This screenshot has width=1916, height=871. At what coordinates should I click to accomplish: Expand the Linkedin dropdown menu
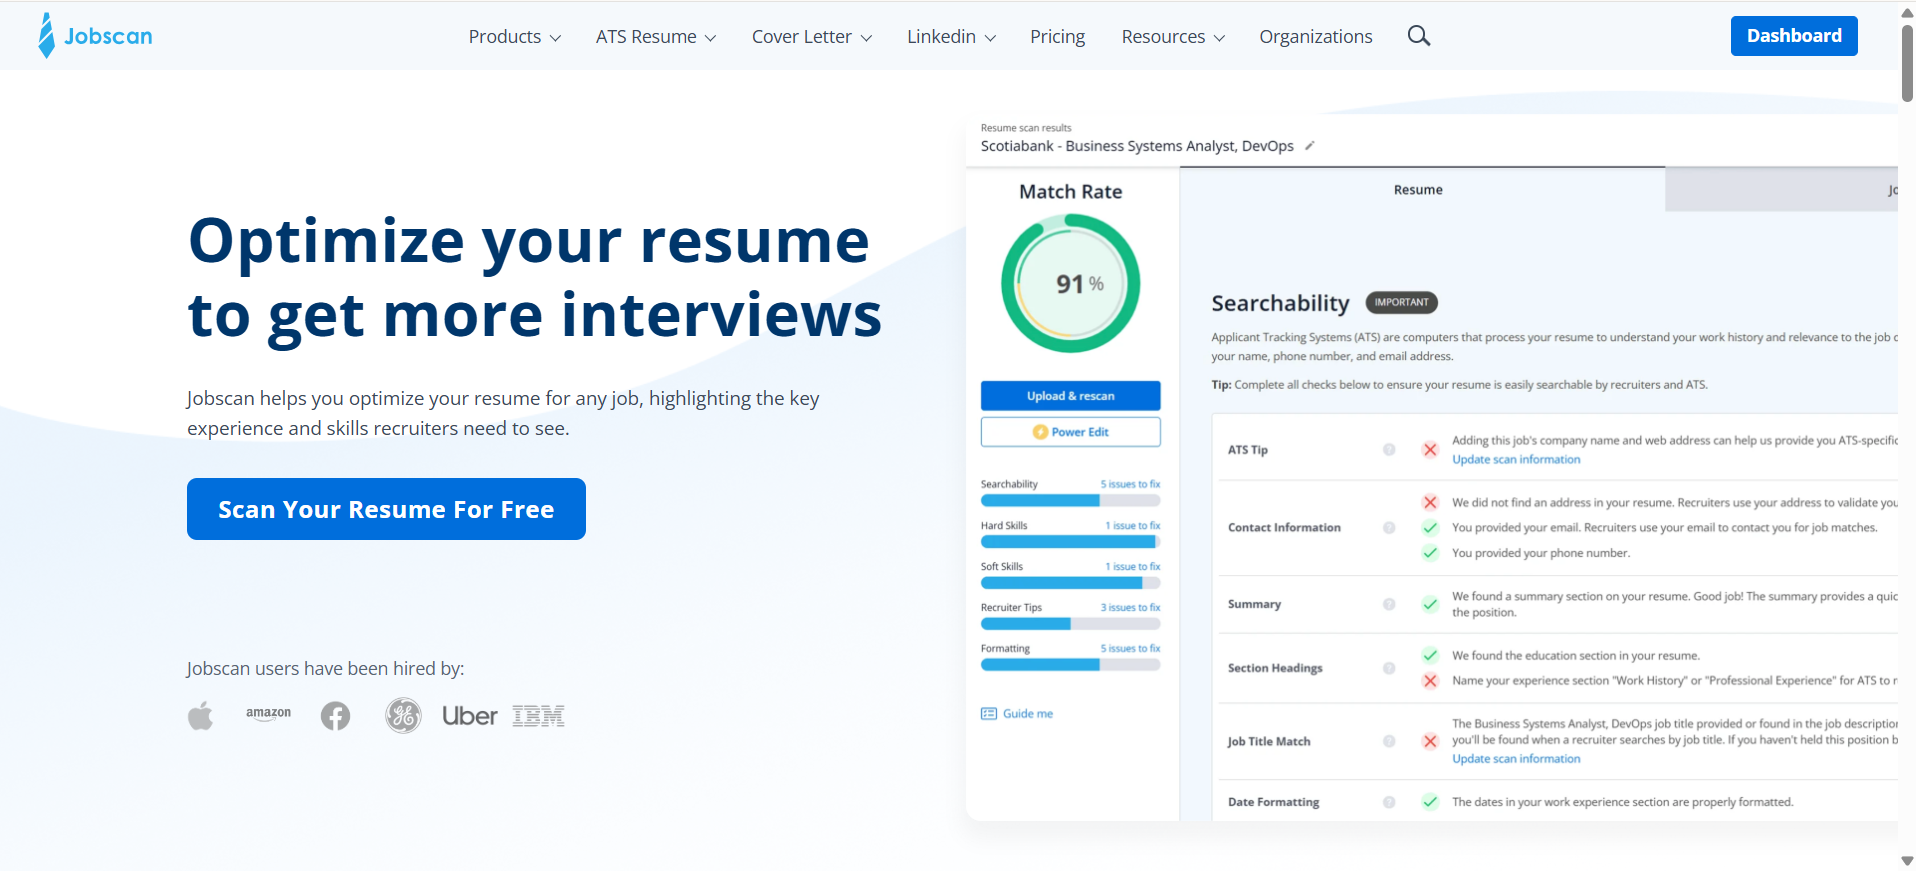coord(951,37)
